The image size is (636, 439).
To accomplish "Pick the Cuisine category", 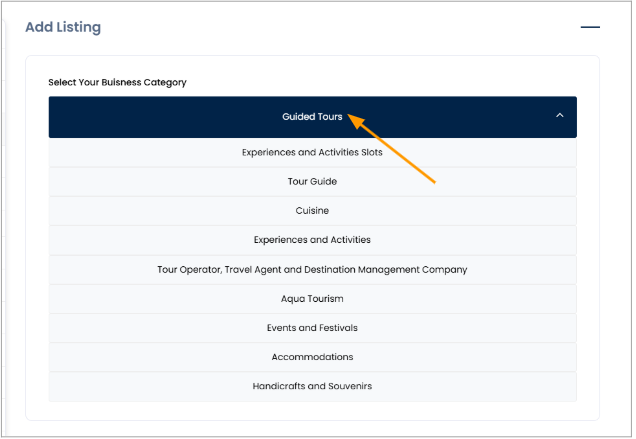I will click(x=312, y=211).
